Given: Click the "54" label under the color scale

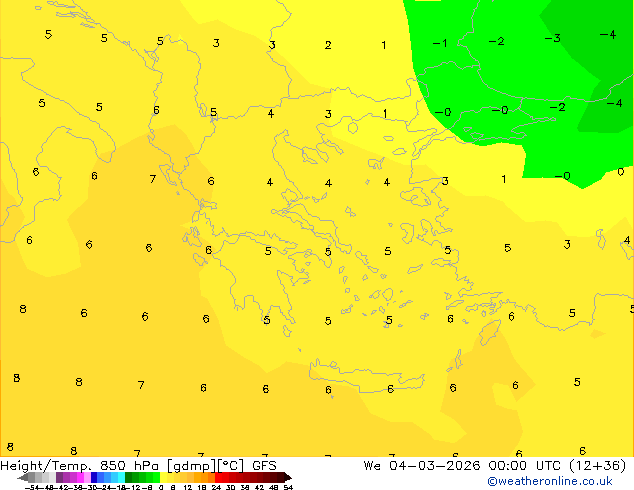Looking at the screenshot, I should (x=288, y=487).
